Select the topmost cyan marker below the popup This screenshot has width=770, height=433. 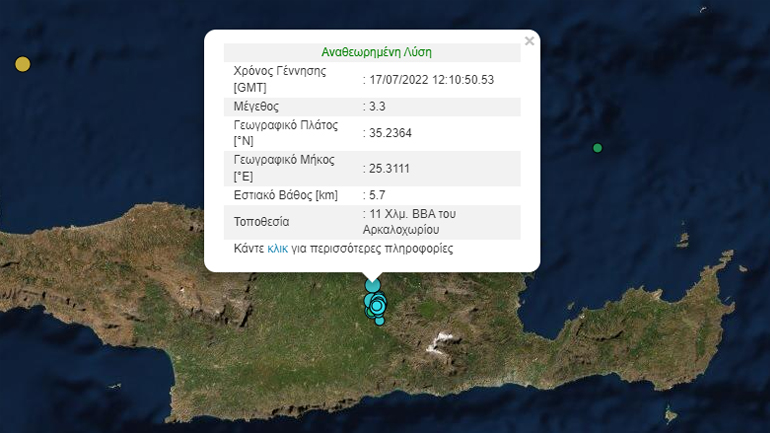(x=373, y=285)
